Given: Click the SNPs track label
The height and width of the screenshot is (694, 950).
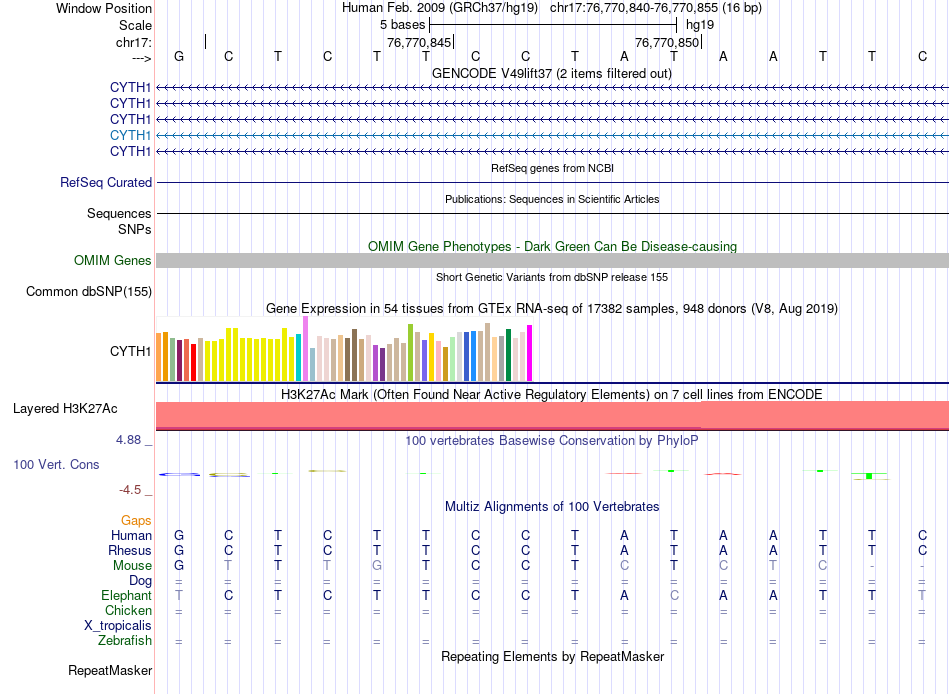Looking at the screenshot, I should 135,229.
